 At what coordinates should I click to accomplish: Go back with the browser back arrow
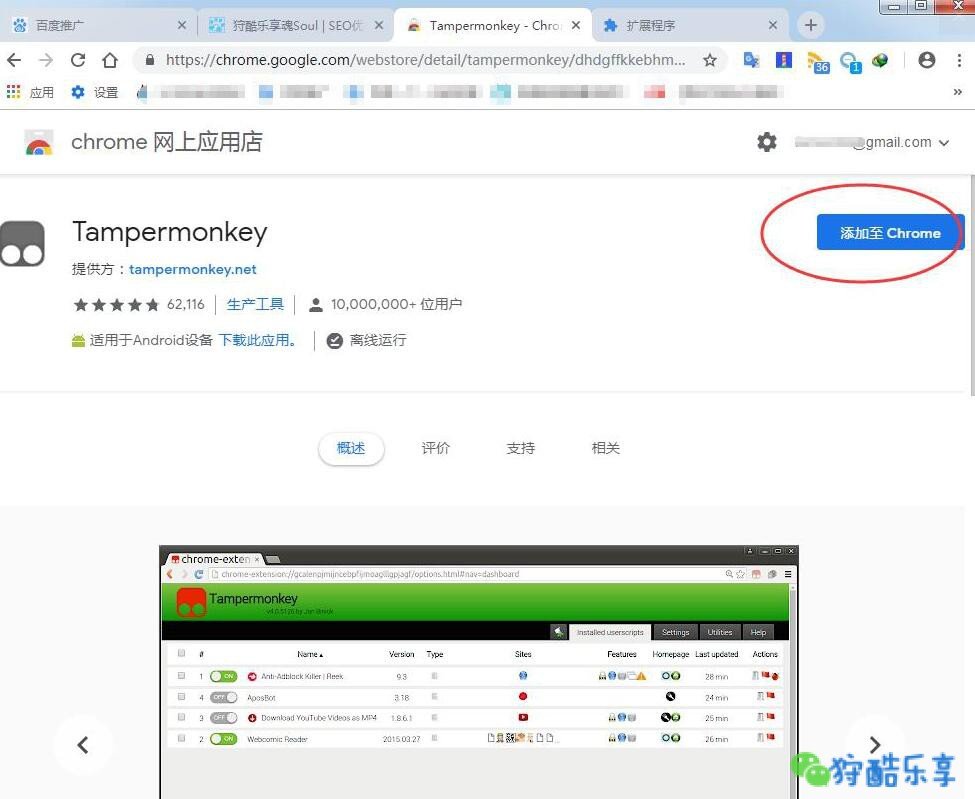click(14, 60)
